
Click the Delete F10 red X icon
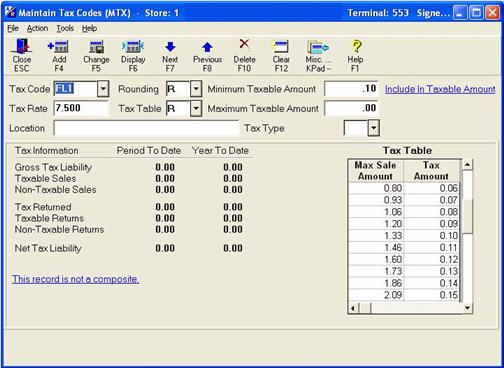pos(244,55)
